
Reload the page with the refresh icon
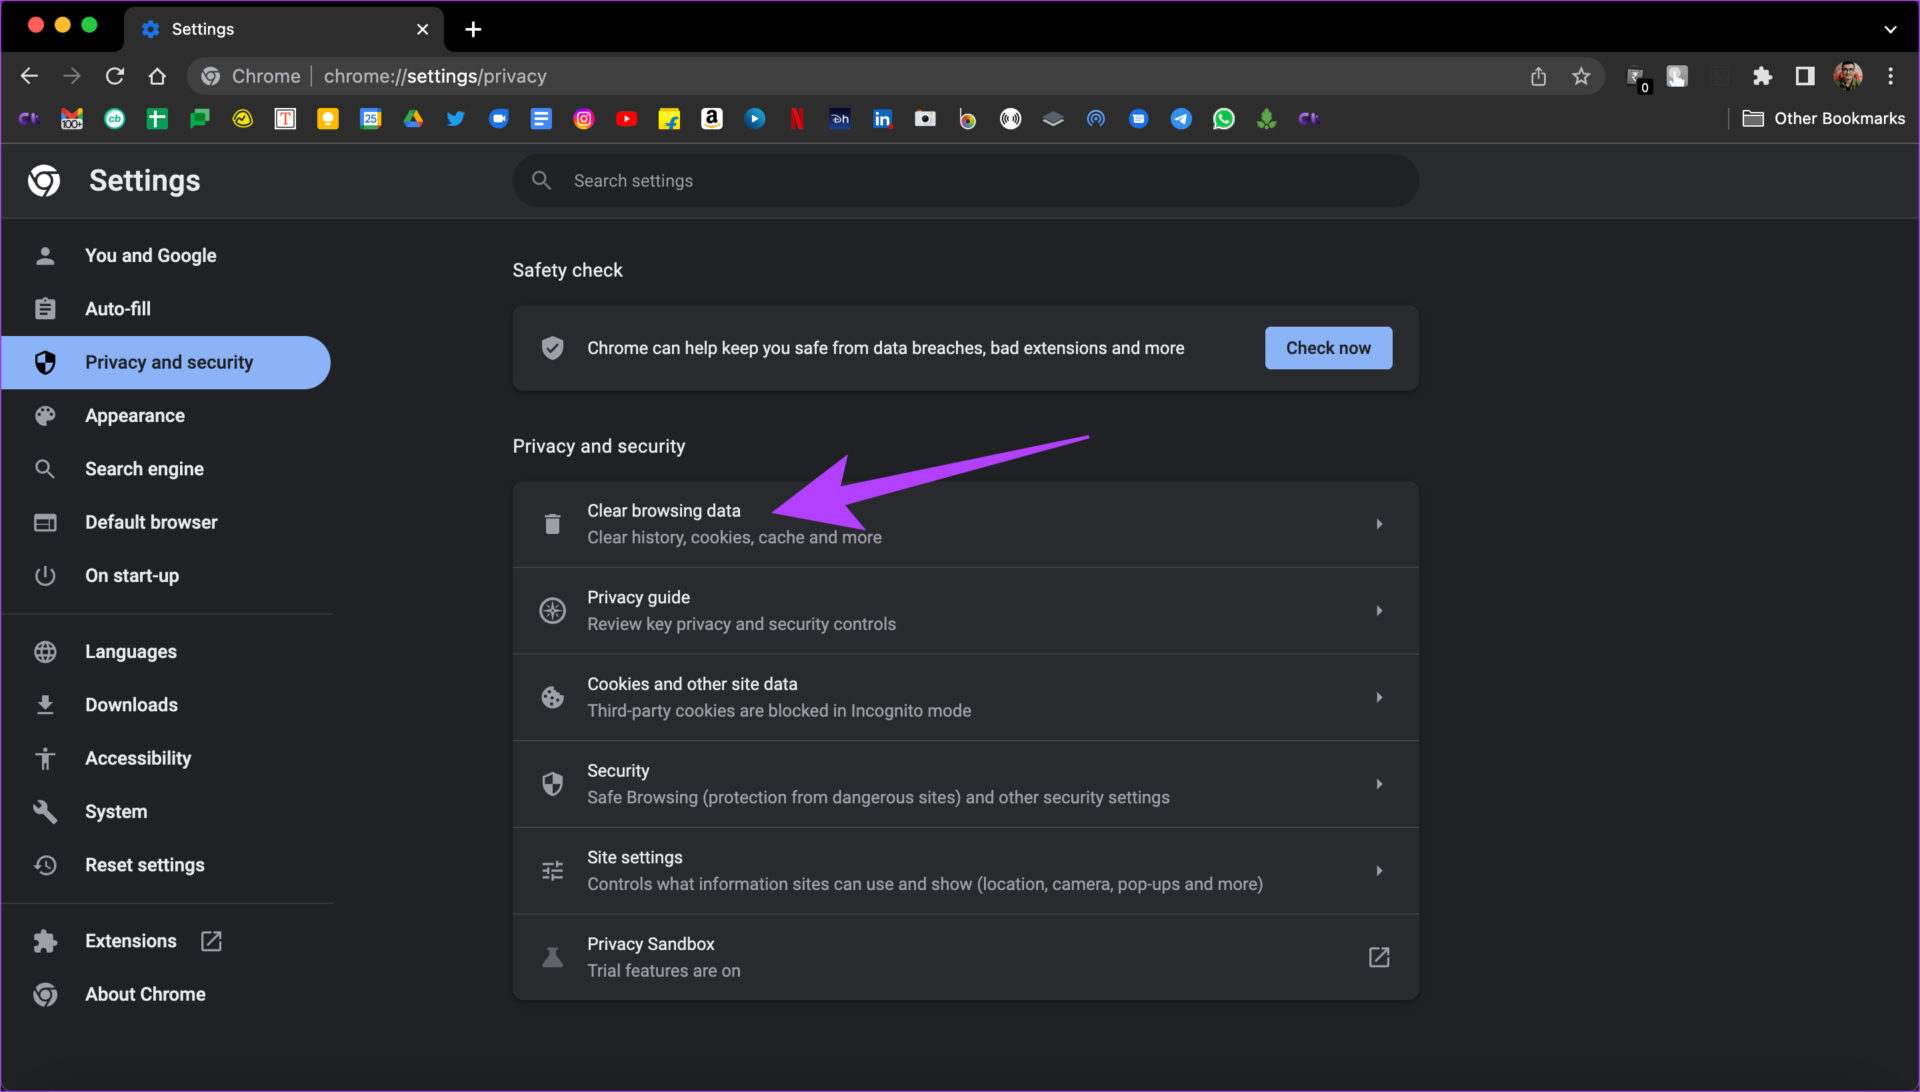(x=115, y=76)
